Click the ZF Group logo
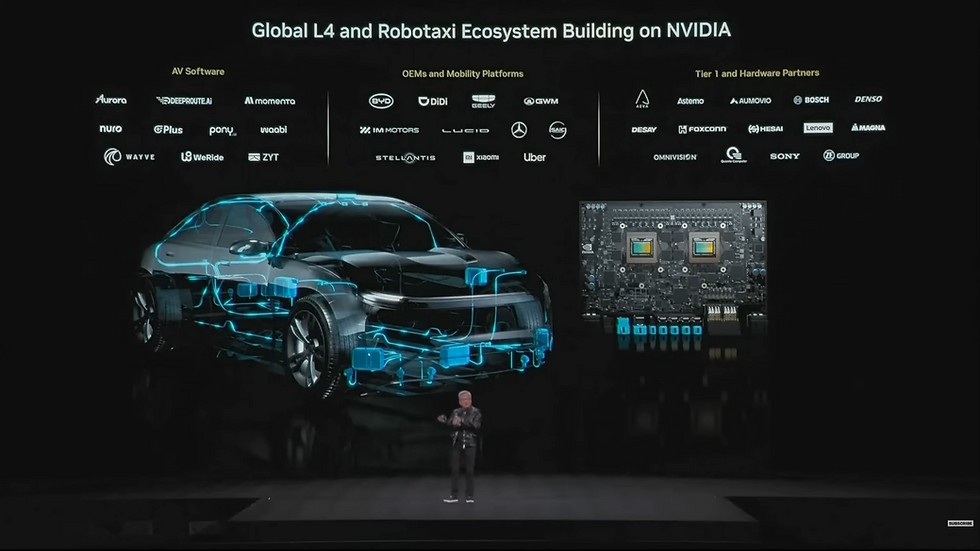 [841, 156]
